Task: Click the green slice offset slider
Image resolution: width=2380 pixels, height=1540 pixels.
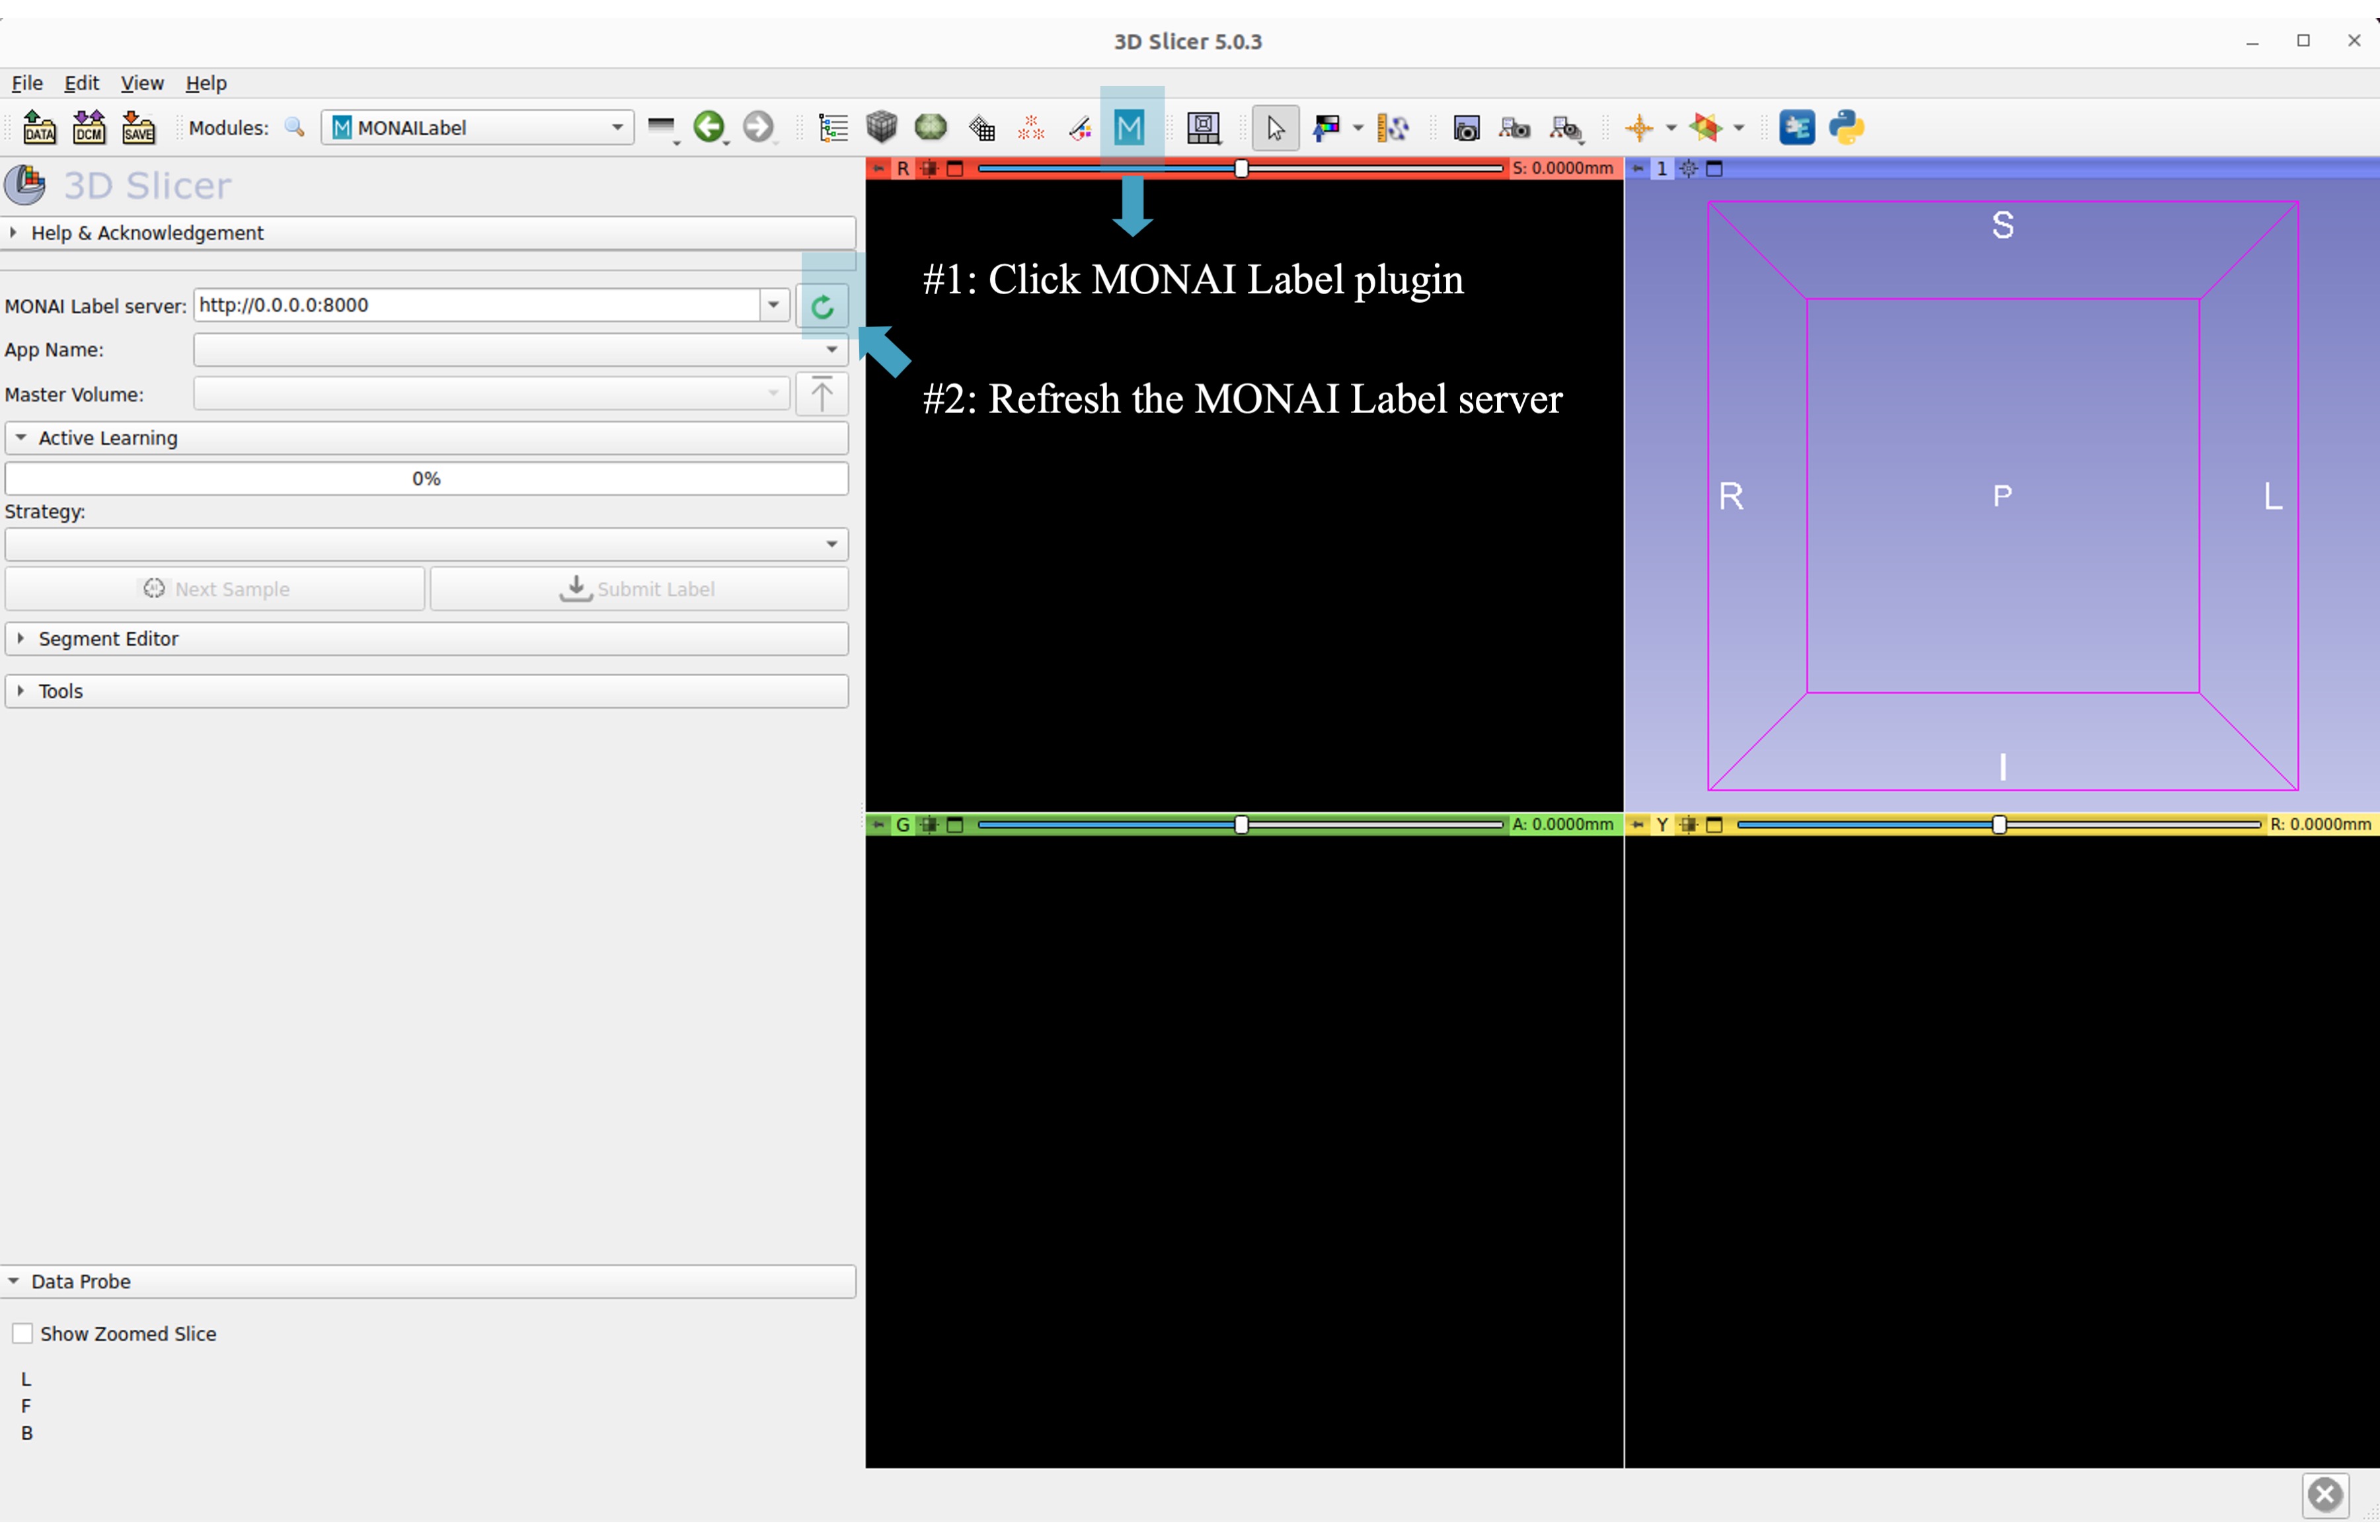Action: (x=1241, y=825)
